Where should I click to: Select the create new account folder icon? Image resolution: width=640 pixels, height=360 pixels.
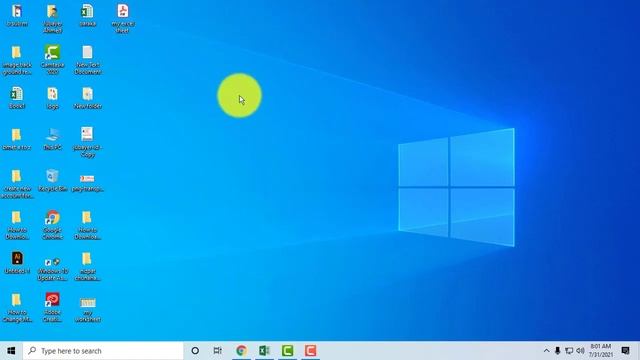(17, 184)
